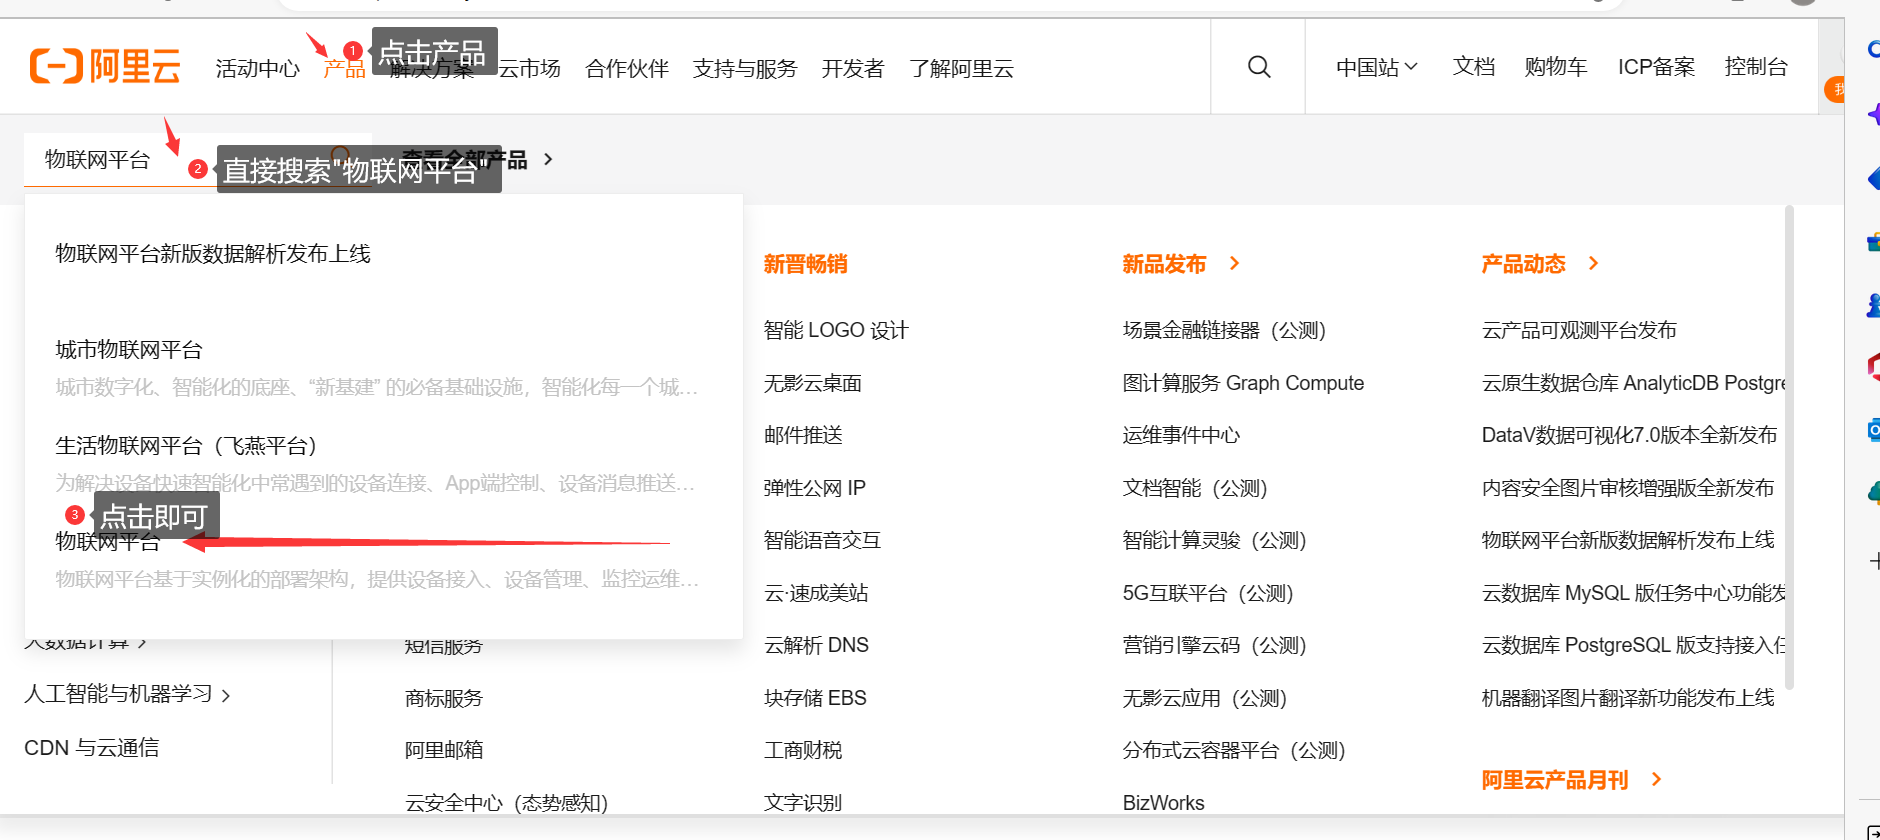Open 块存储 EBS product
The height and width of the screenshot is (840, 1880).
pyautogui.click(x=815, y=698)
